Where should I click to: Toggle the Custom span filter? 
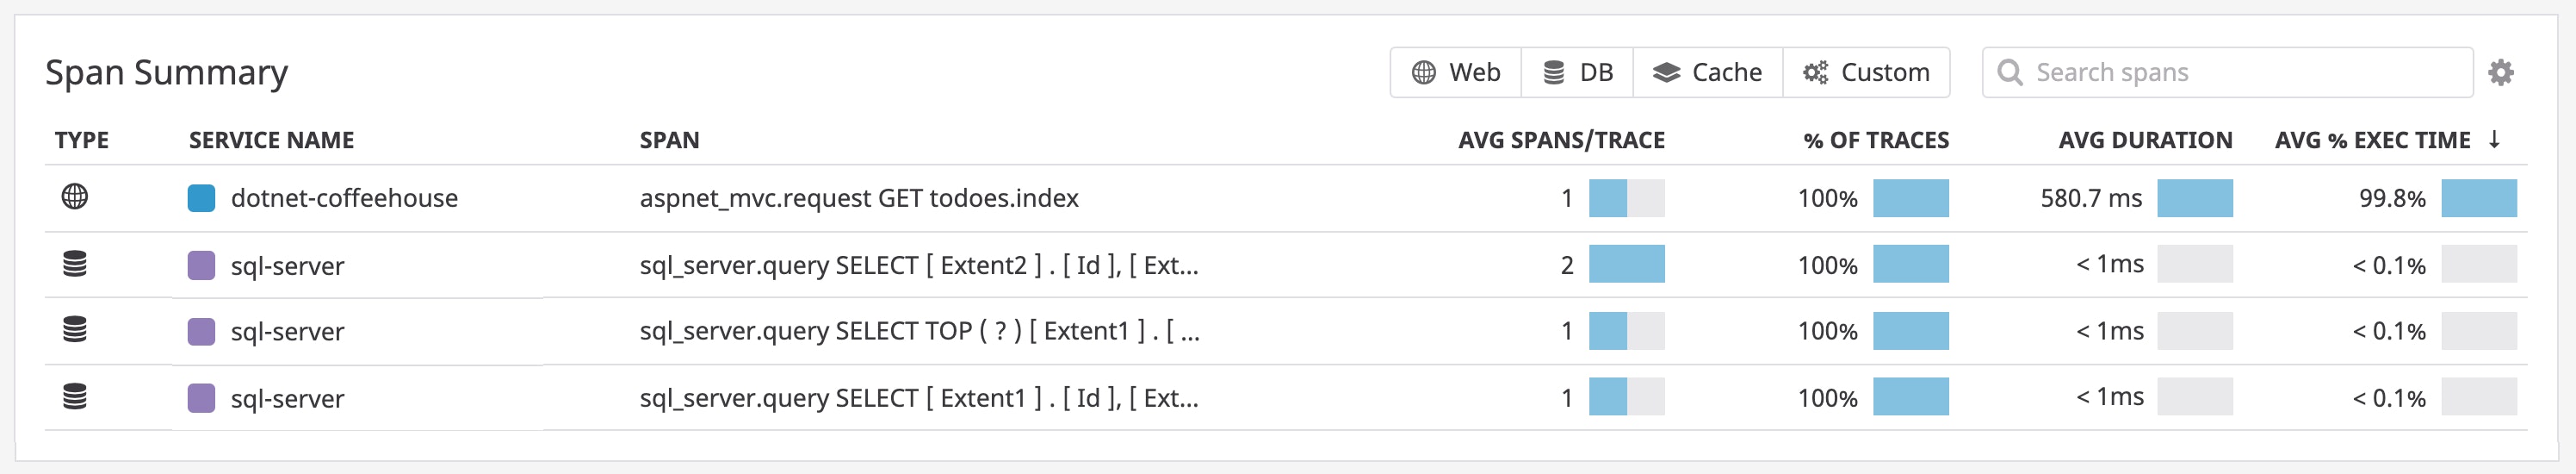pos(1866,72)
